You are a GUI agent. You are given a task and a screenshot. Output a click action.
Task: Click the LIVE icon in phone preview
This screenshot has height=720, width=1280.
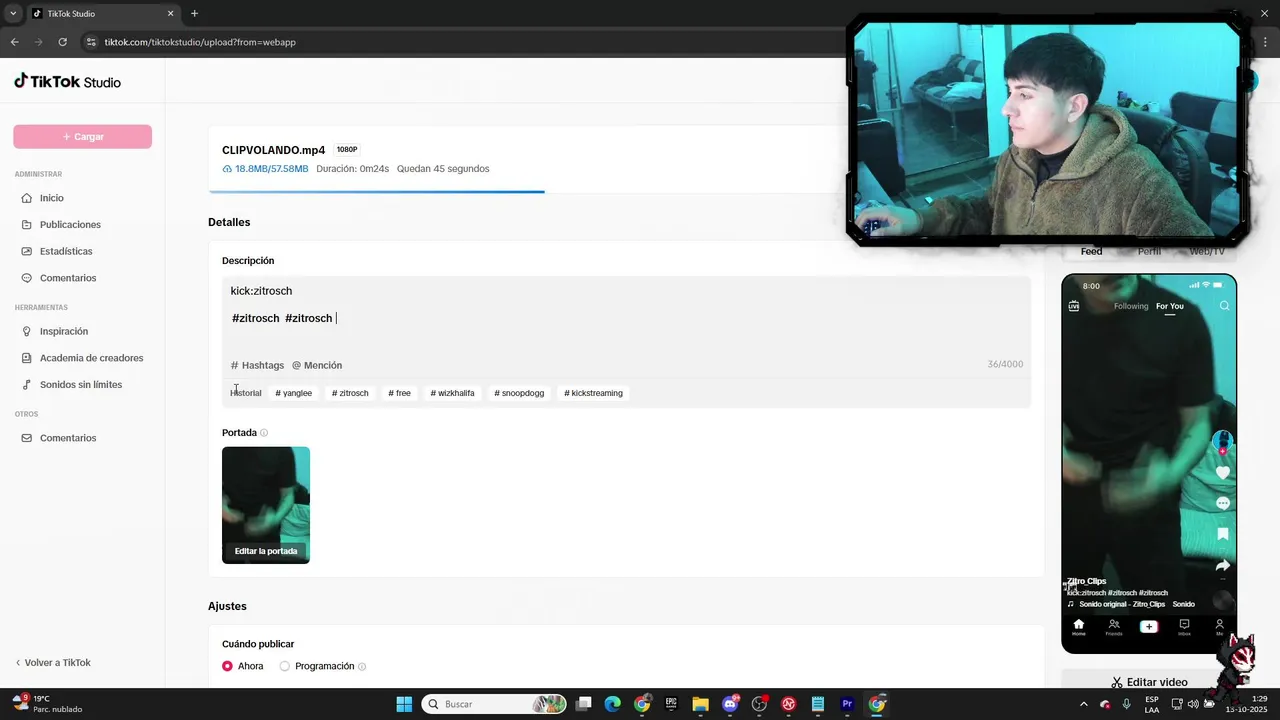1074,306
